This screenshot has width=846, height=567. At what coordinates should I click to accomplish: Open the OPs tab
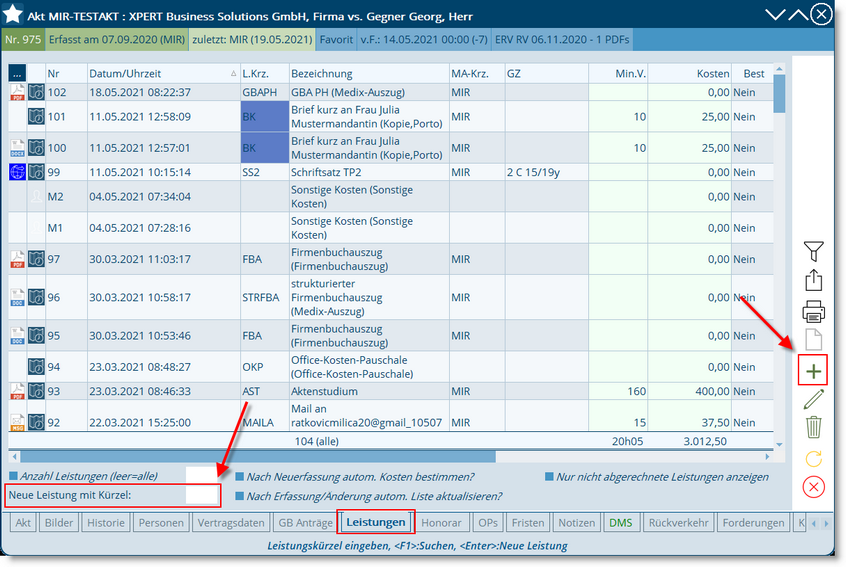pos(488,523)
